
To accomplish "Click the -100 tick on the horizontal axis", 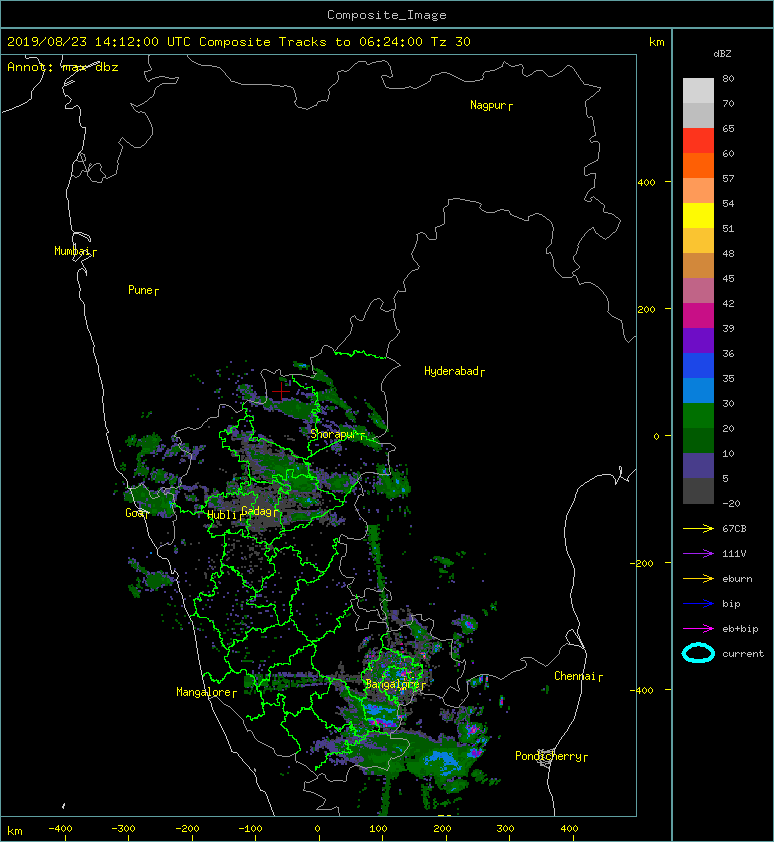I will [x=250, y=829].
